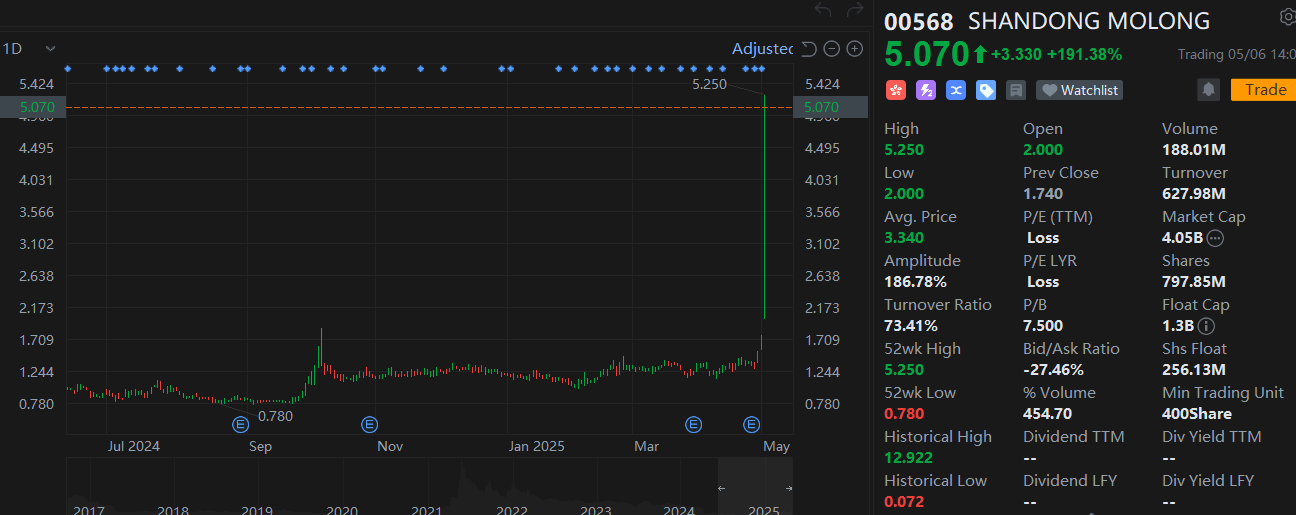This screenshot has height=515, width=1296.
Task: Zoom in the chart with the plus icon
Action: pos(854,48)
